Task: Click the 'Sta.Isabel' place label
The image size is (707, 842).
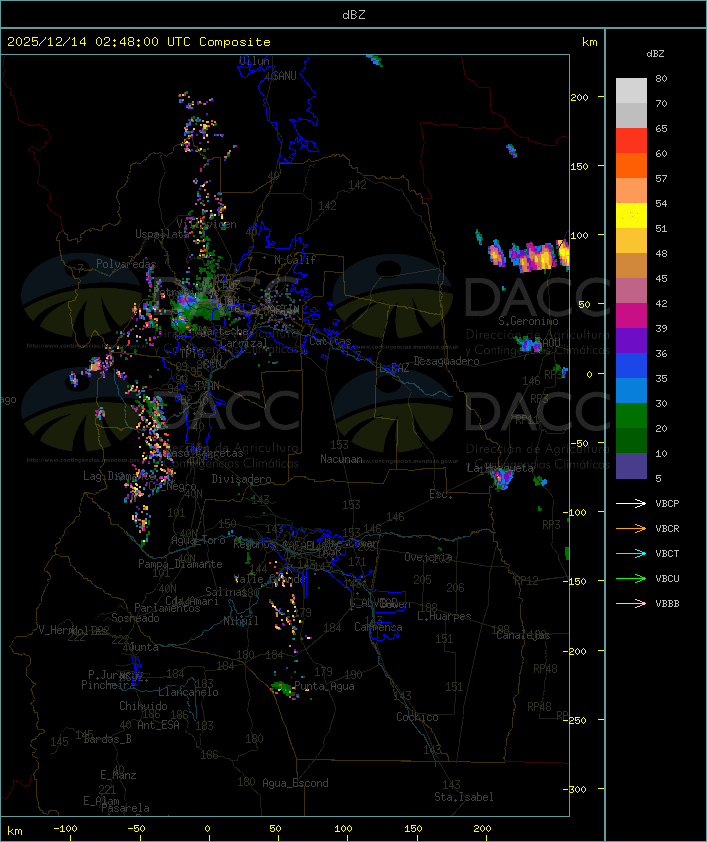Action: pyautogui.click(x=464, y=797)
